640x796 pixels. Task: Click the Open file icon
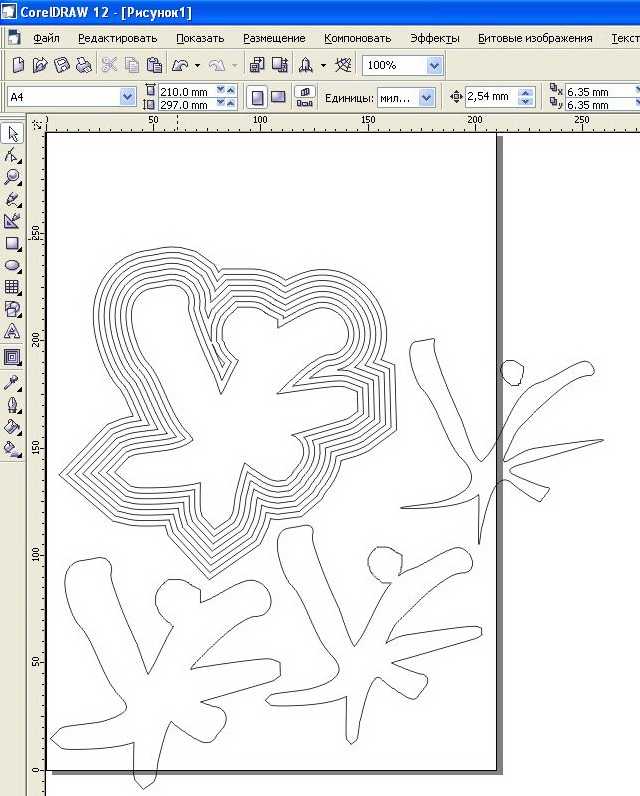pyautogui.click(x=40, y=65)
